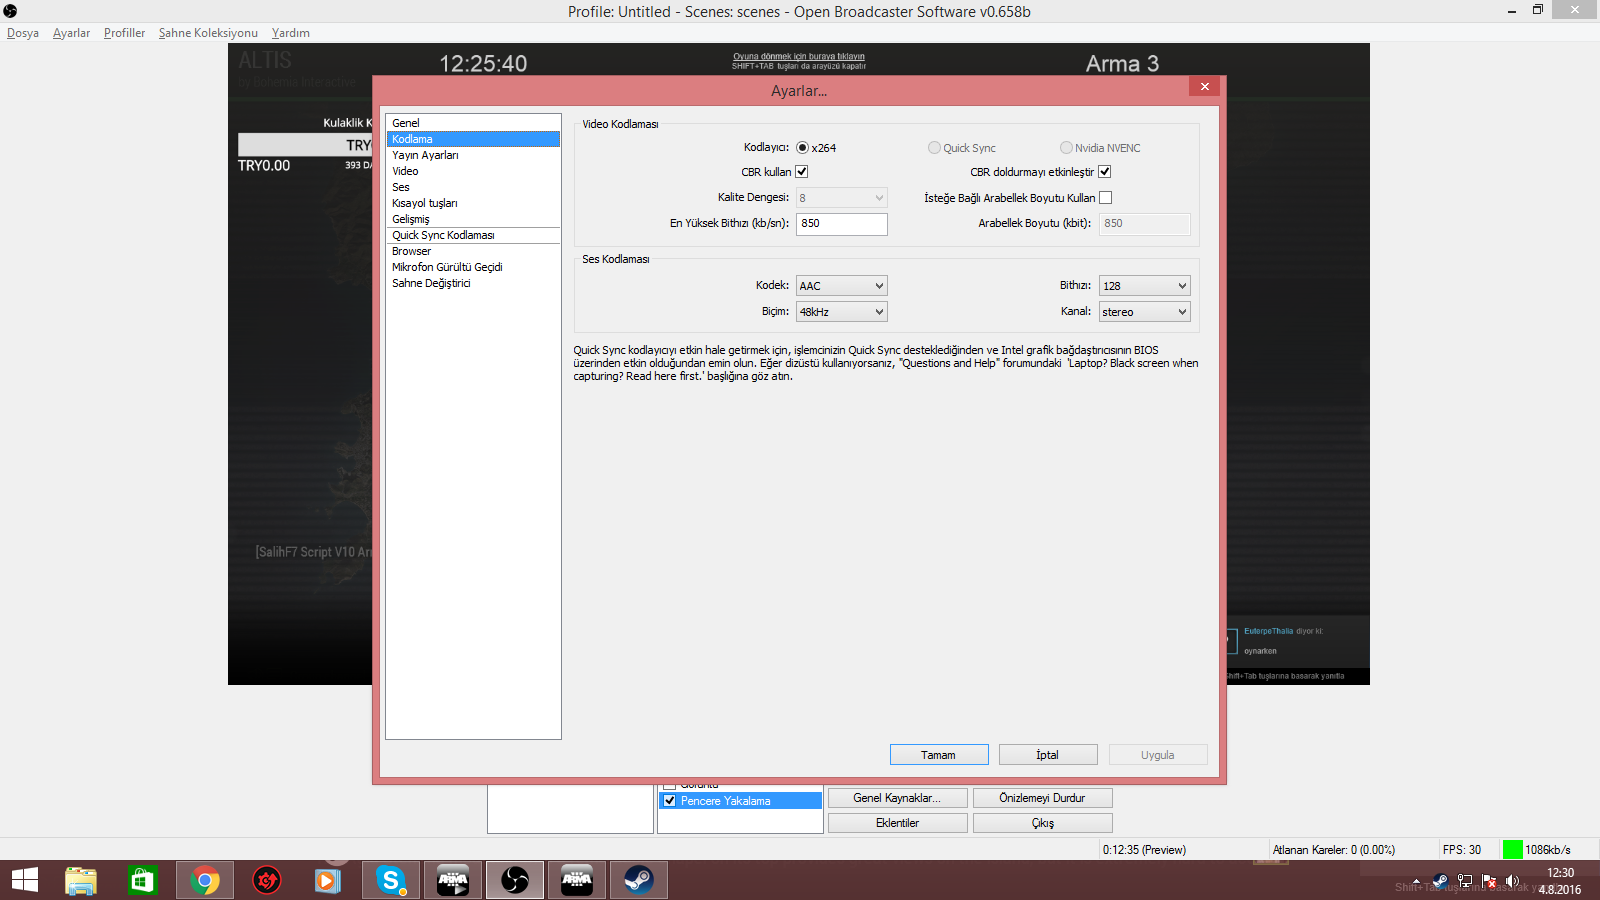Open Sahne Koleksiyonu menu
The width and height of the screenshot is (1600, 900).
[x=208, y=33]
